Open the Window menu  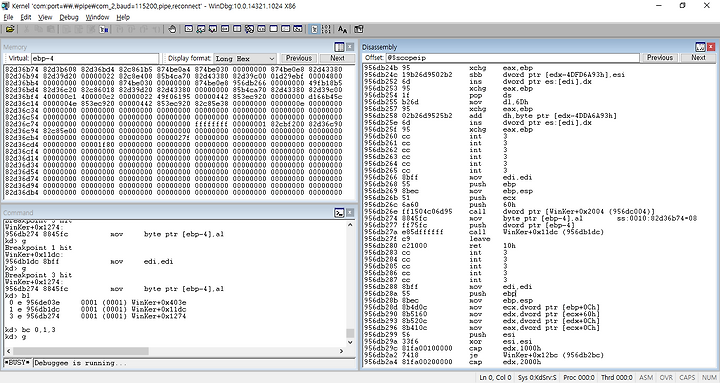coord(97,17)
